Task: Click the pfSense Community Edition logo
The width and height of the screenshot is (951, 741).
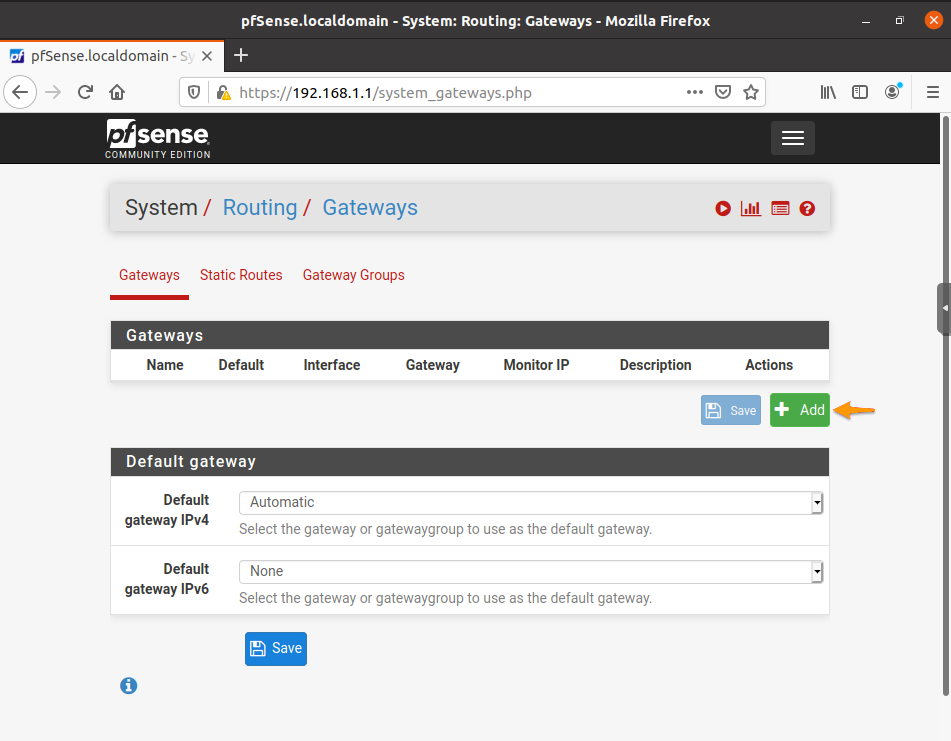Action: pos(157,138)
